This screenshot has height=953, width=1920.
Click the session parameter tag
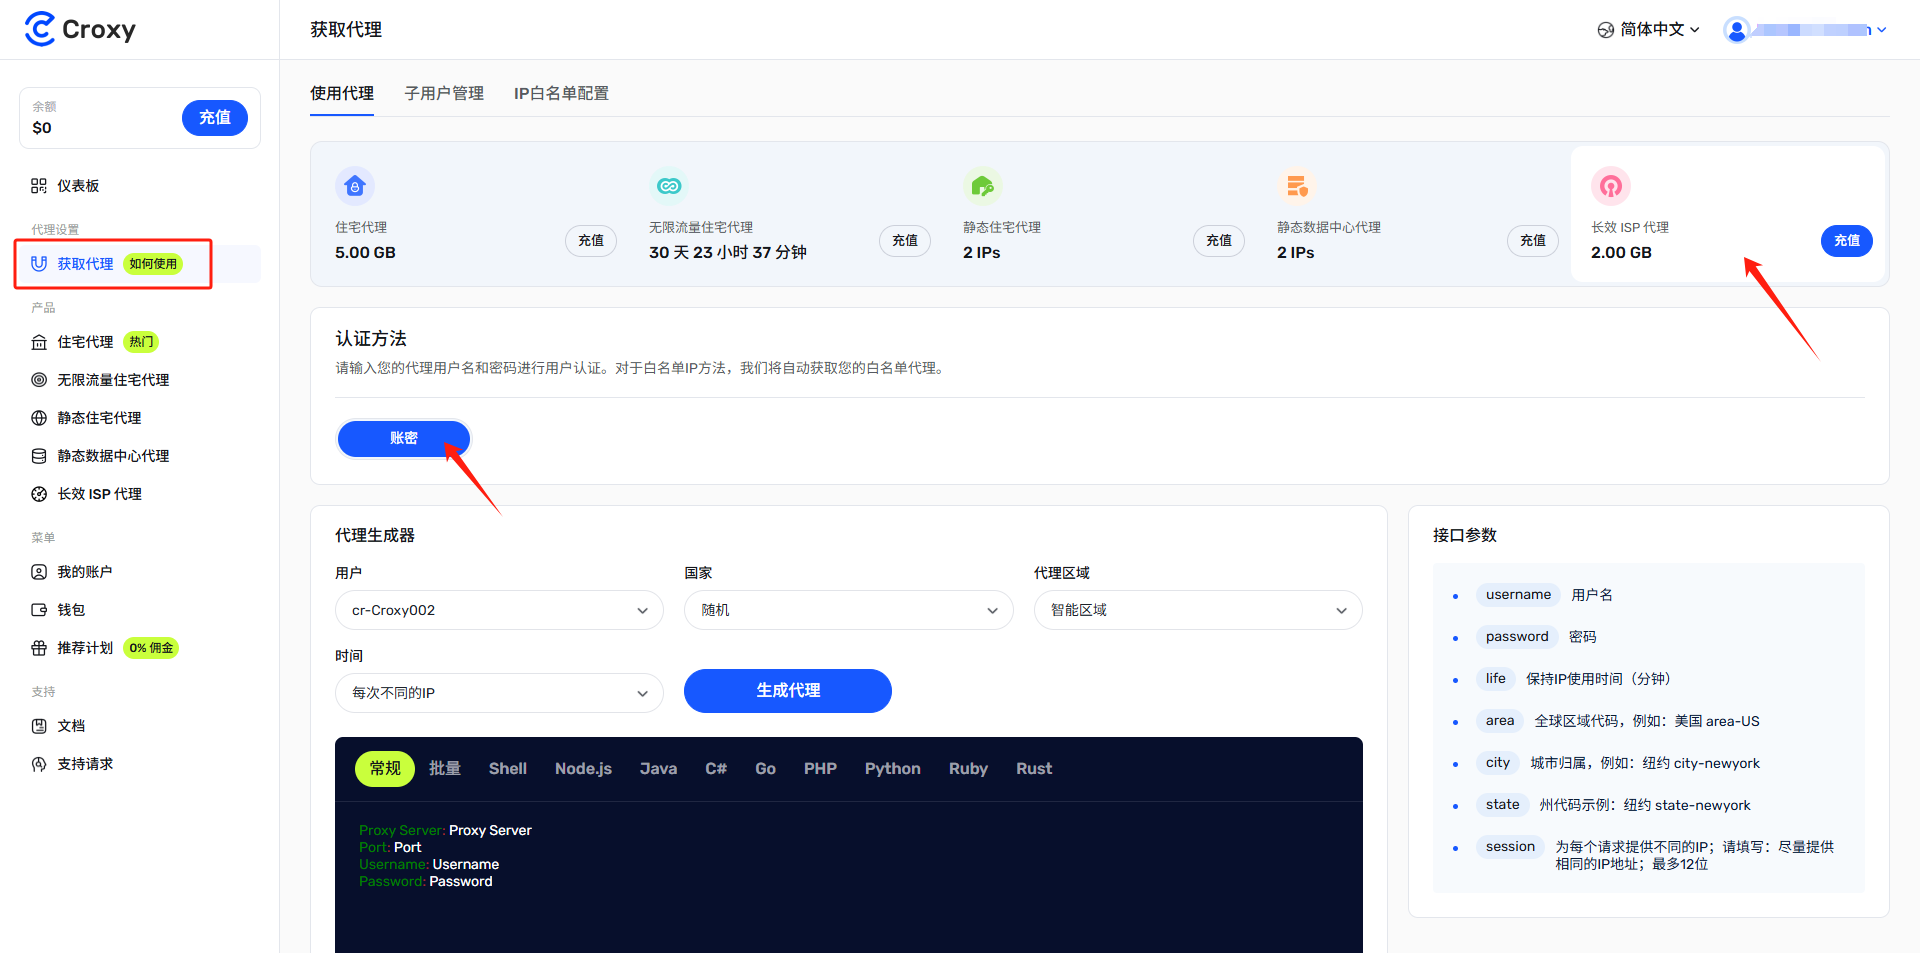[1510, 847]
